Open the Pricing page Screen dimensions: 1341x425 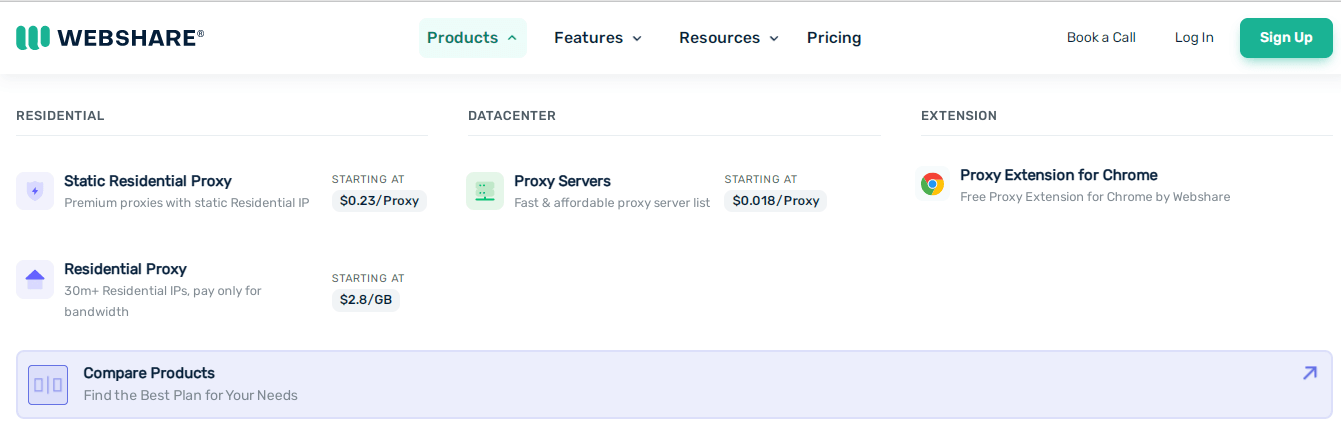(x=834, y=38)
